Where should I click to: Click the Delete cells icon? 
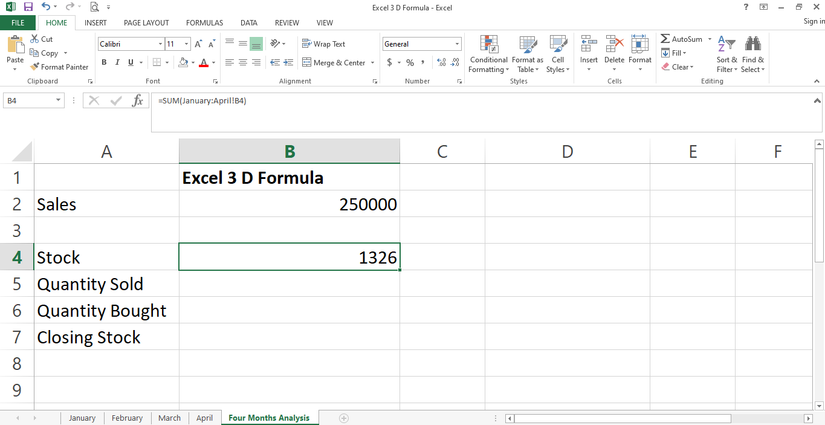click(614, 46)
